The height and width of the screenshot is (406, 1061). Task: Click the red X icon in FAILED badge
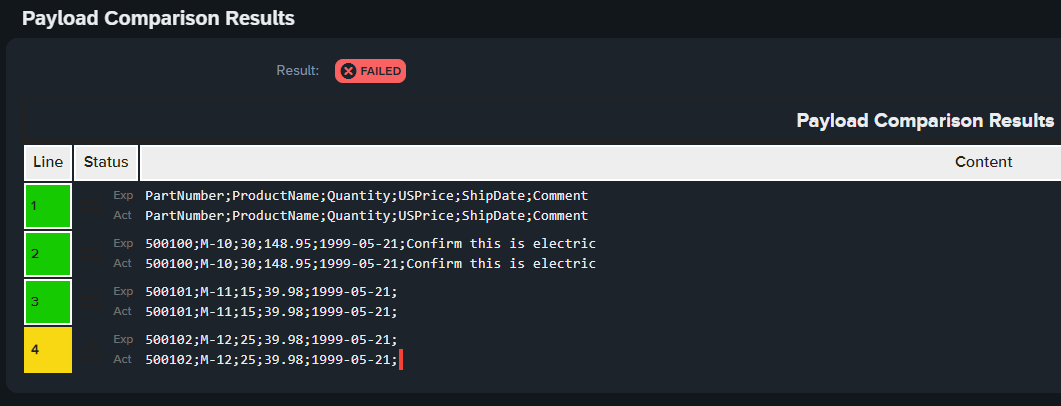pos(348,71)
